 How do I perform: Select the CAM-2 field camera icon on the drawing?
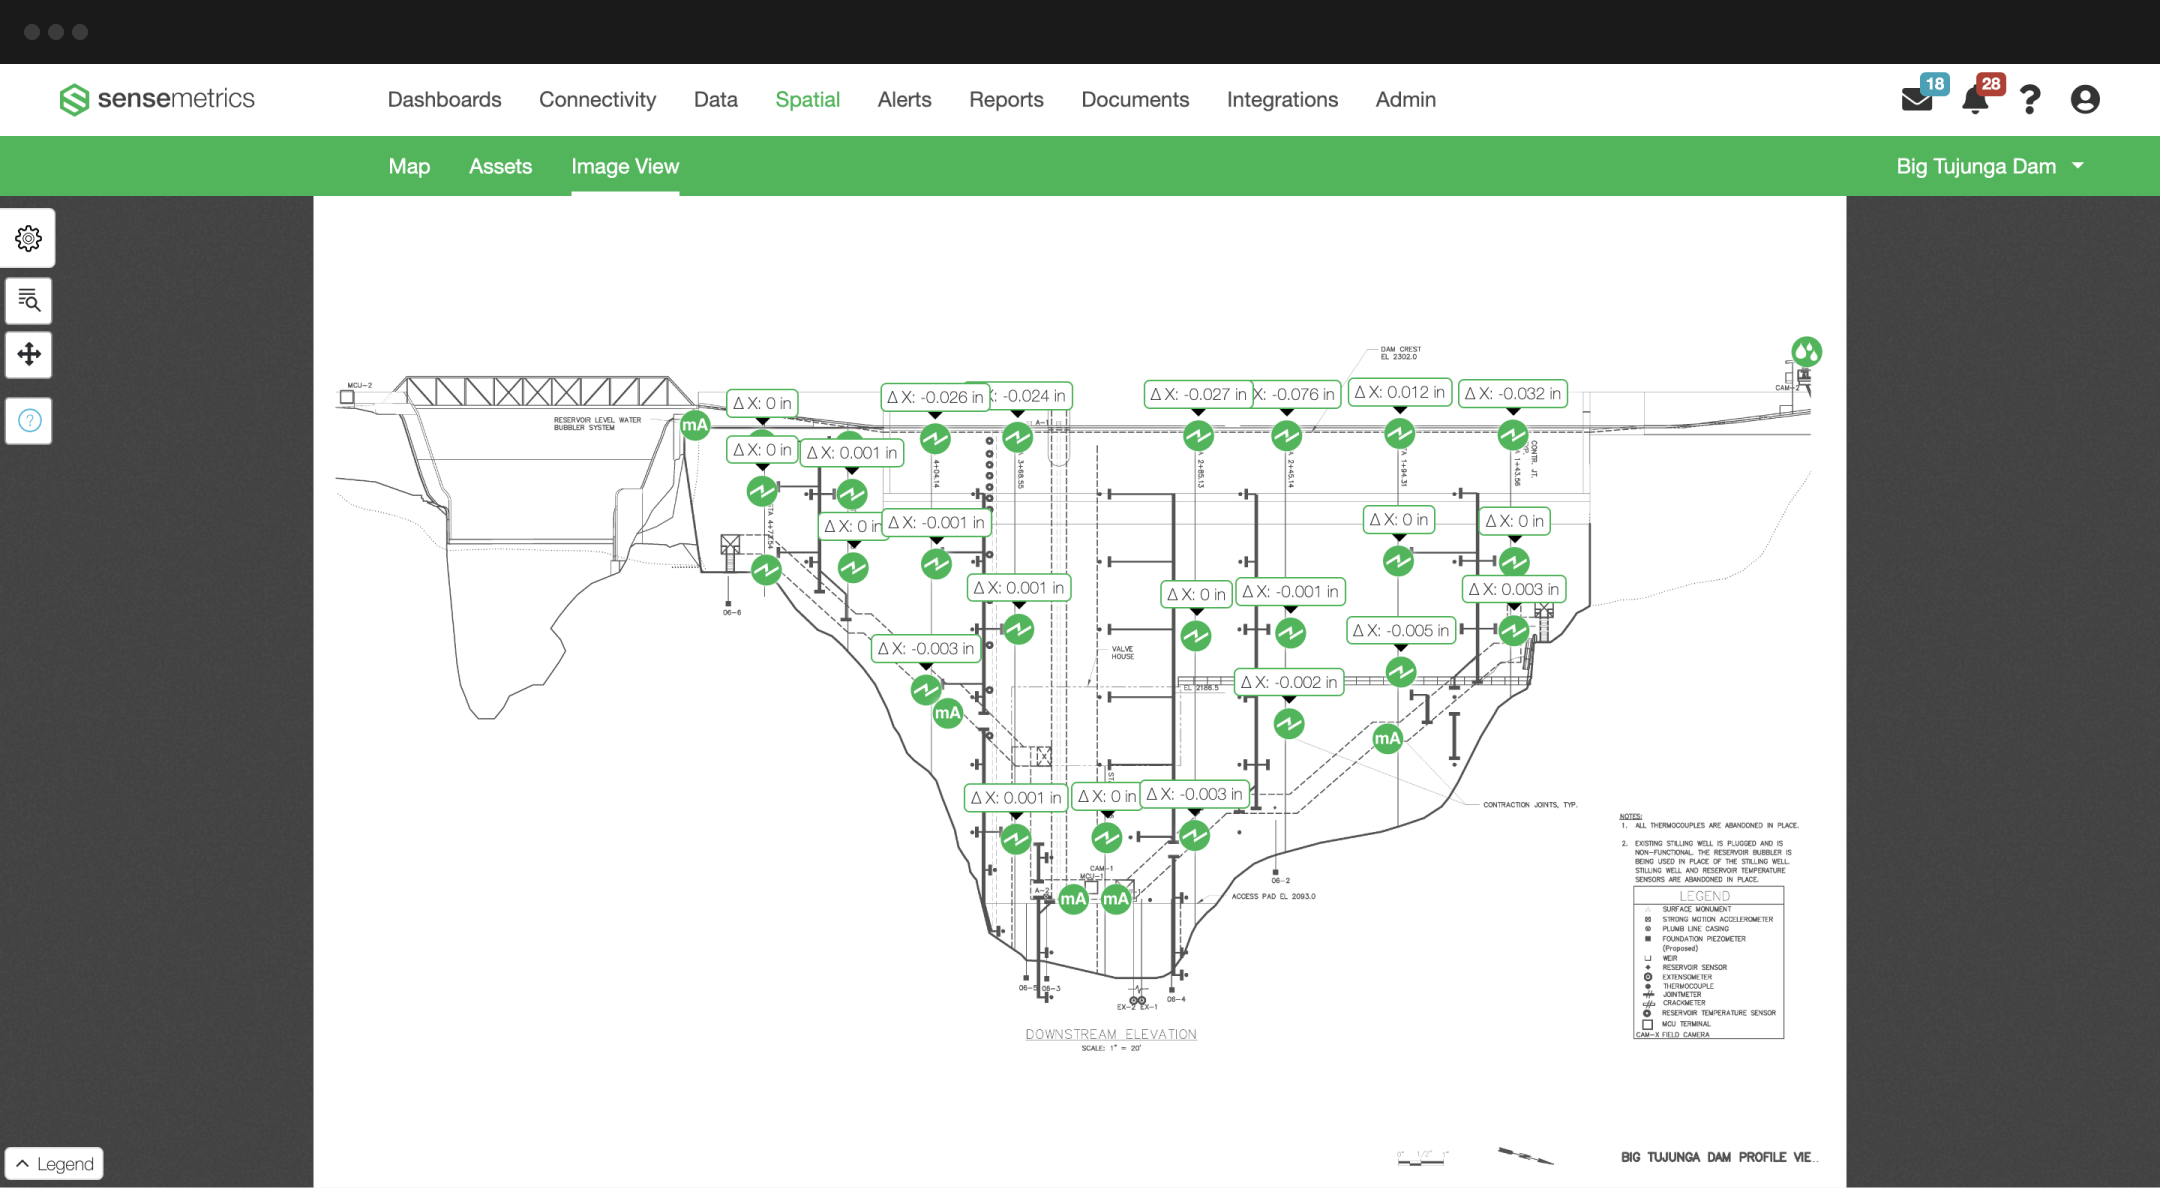(x=1805, y=352)
